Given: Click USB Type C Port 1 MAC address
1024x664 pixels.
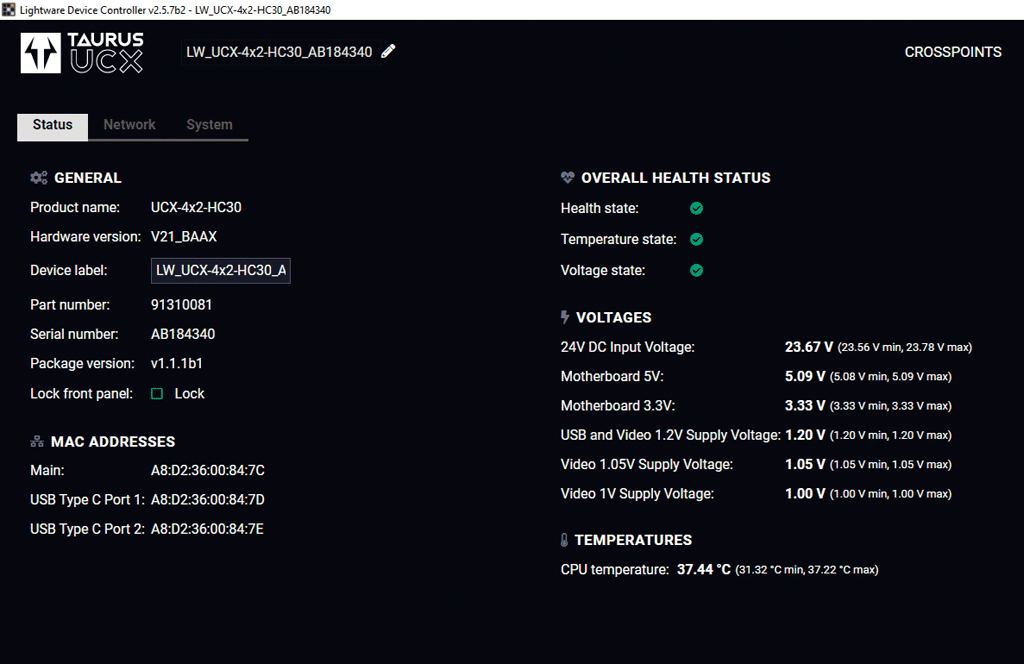Looking at the screenshot, I should click(x=208, y=499).
